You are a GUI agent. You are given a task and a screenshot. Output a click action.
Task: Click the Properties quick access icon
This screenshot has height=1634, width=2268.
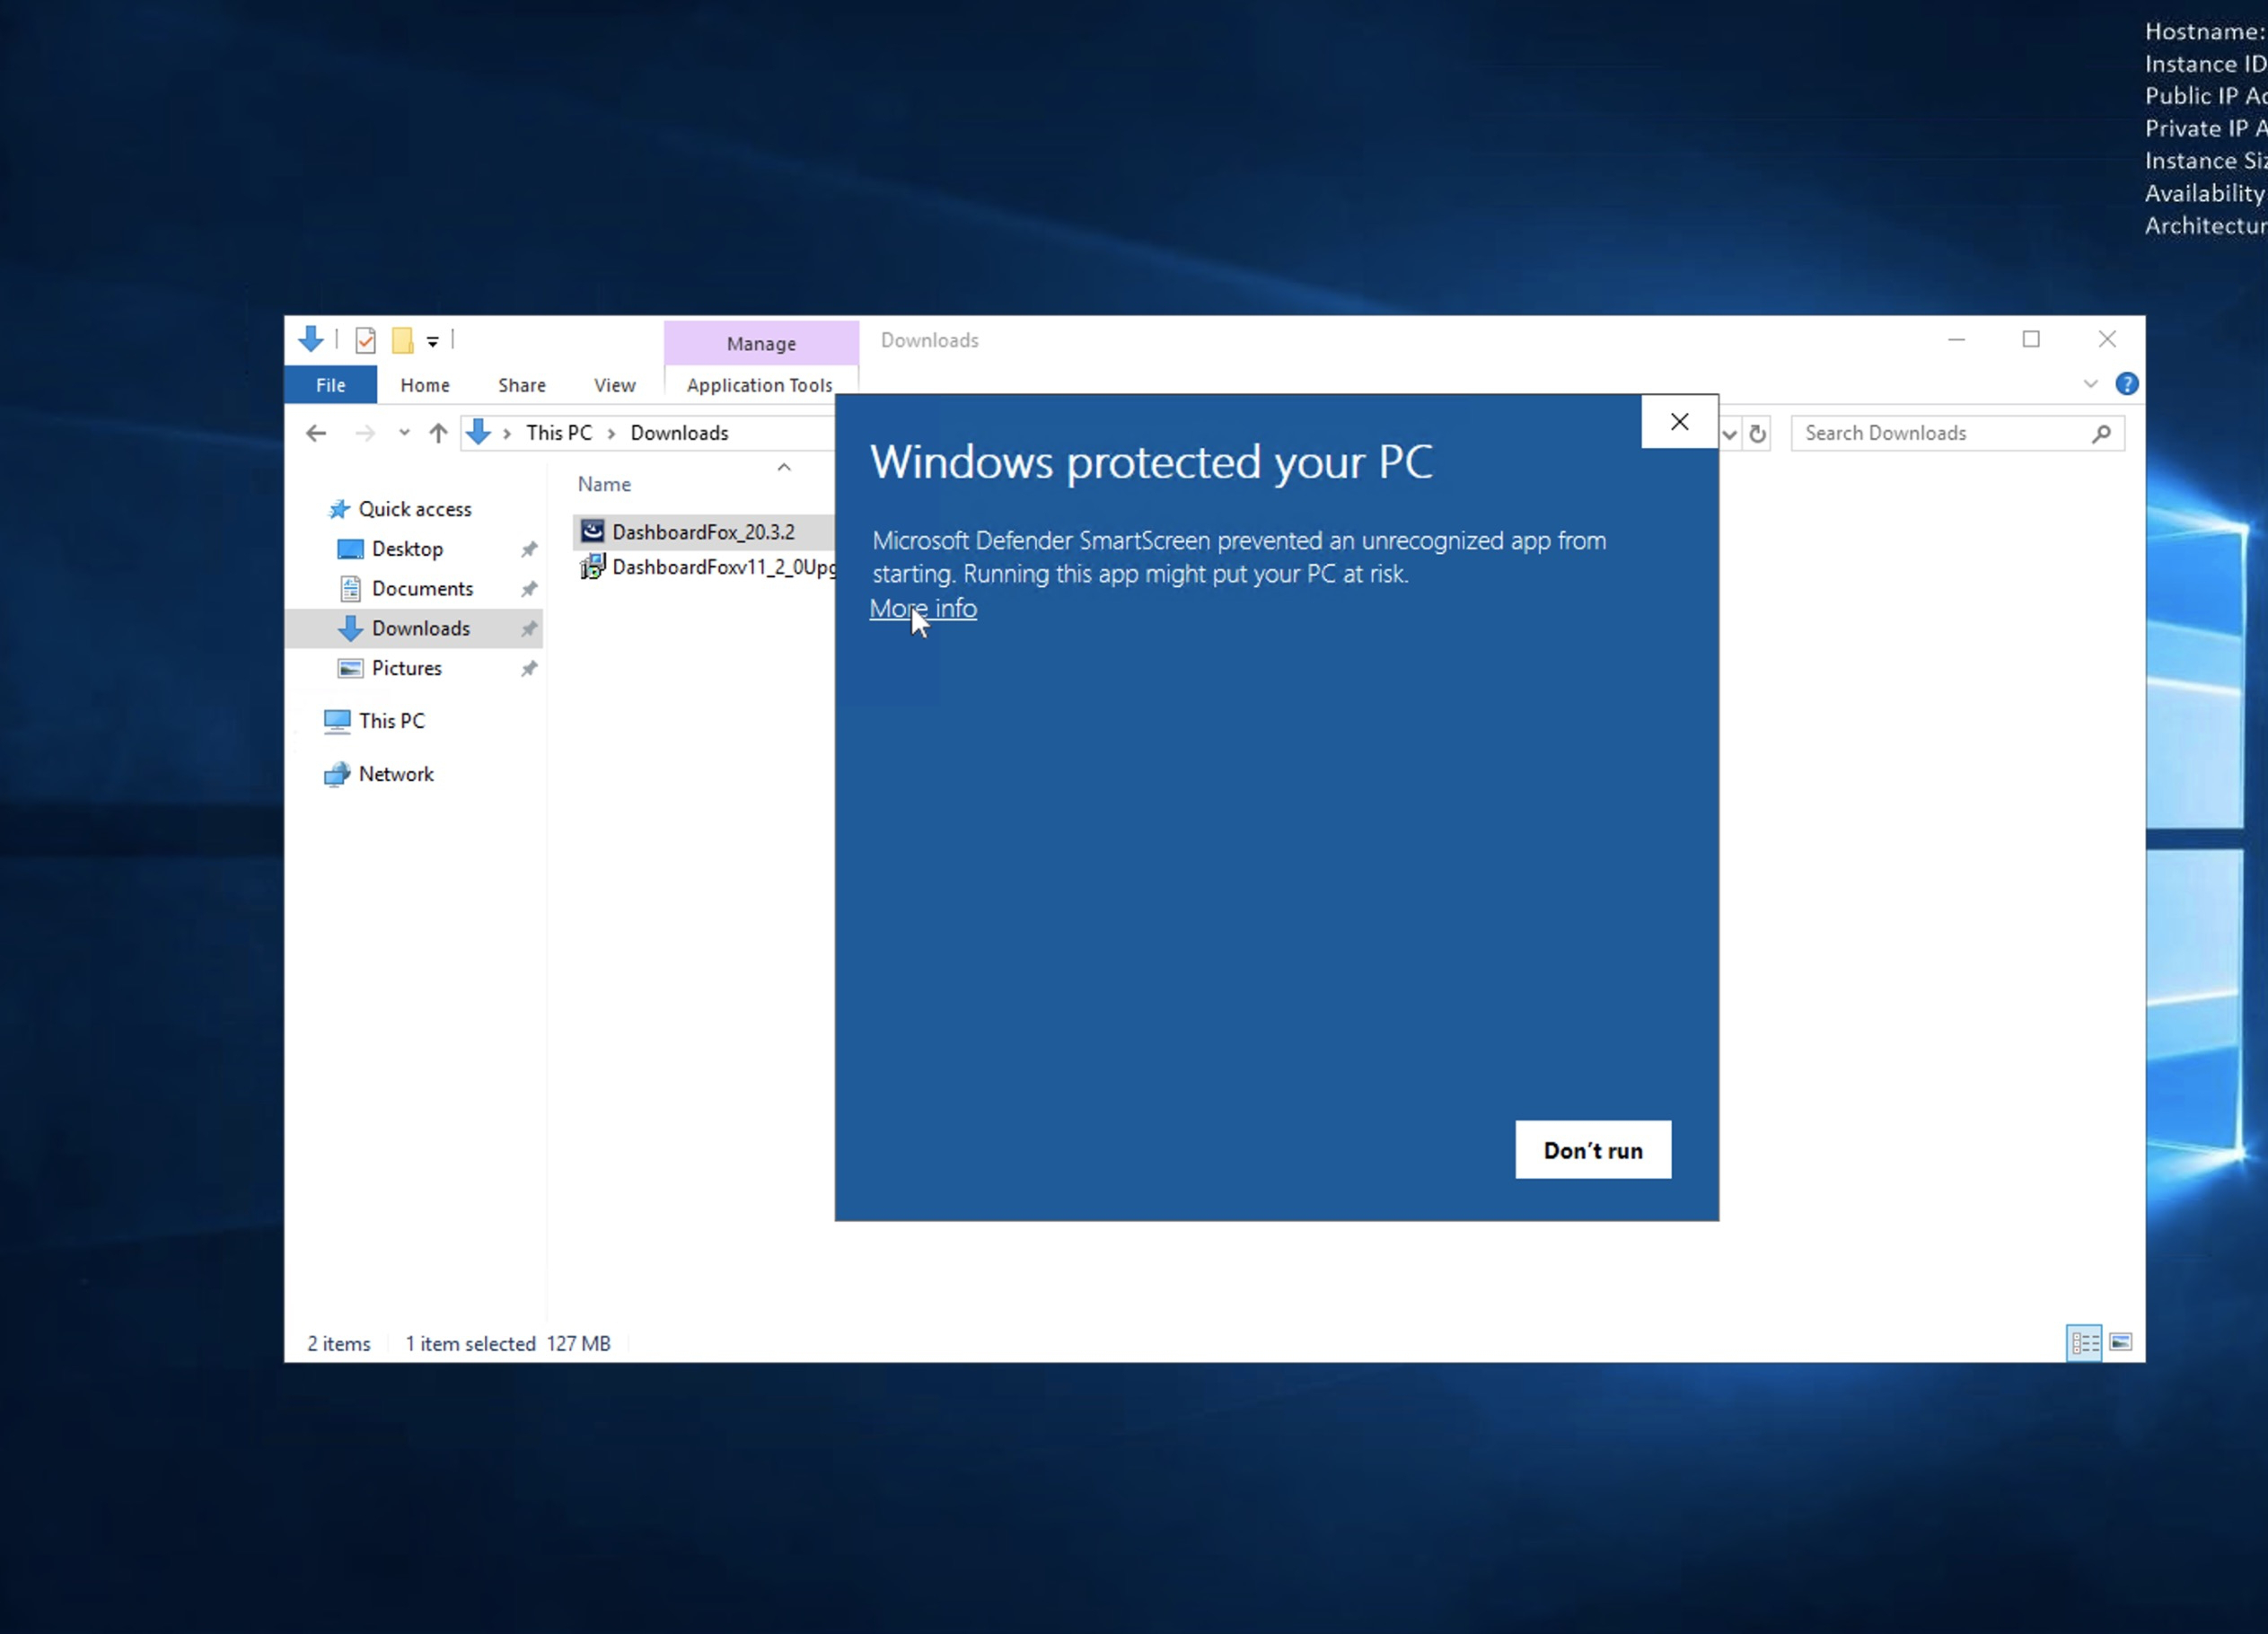tap(365, 341)
